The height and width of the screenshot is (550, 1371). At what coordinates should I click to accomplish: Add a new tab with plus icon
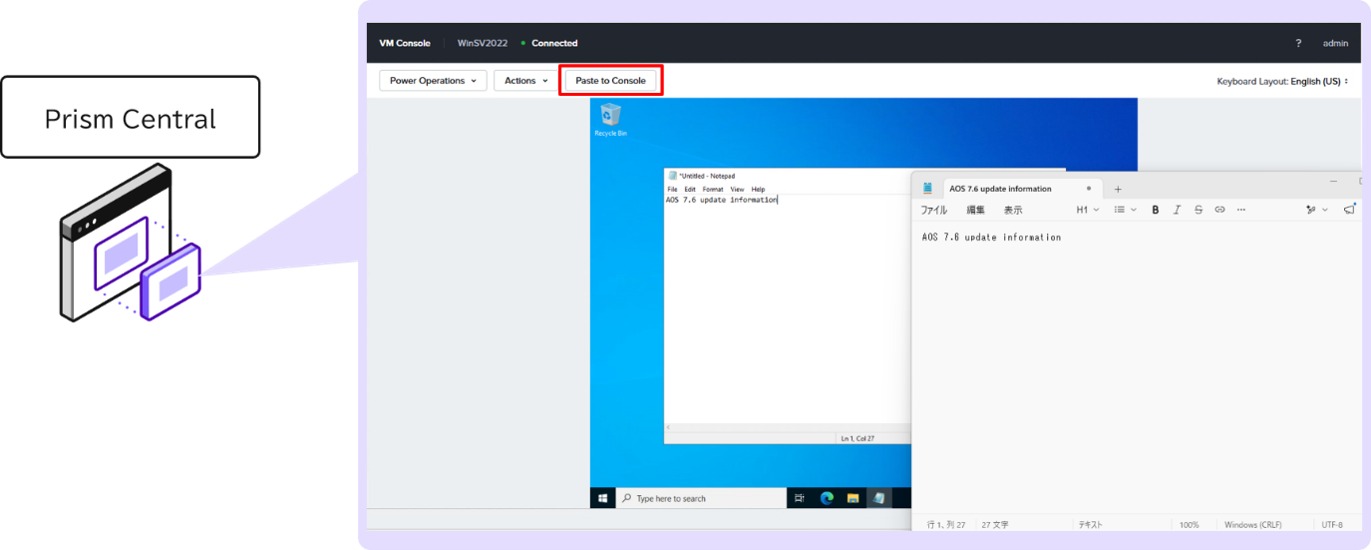point(1118,189)
